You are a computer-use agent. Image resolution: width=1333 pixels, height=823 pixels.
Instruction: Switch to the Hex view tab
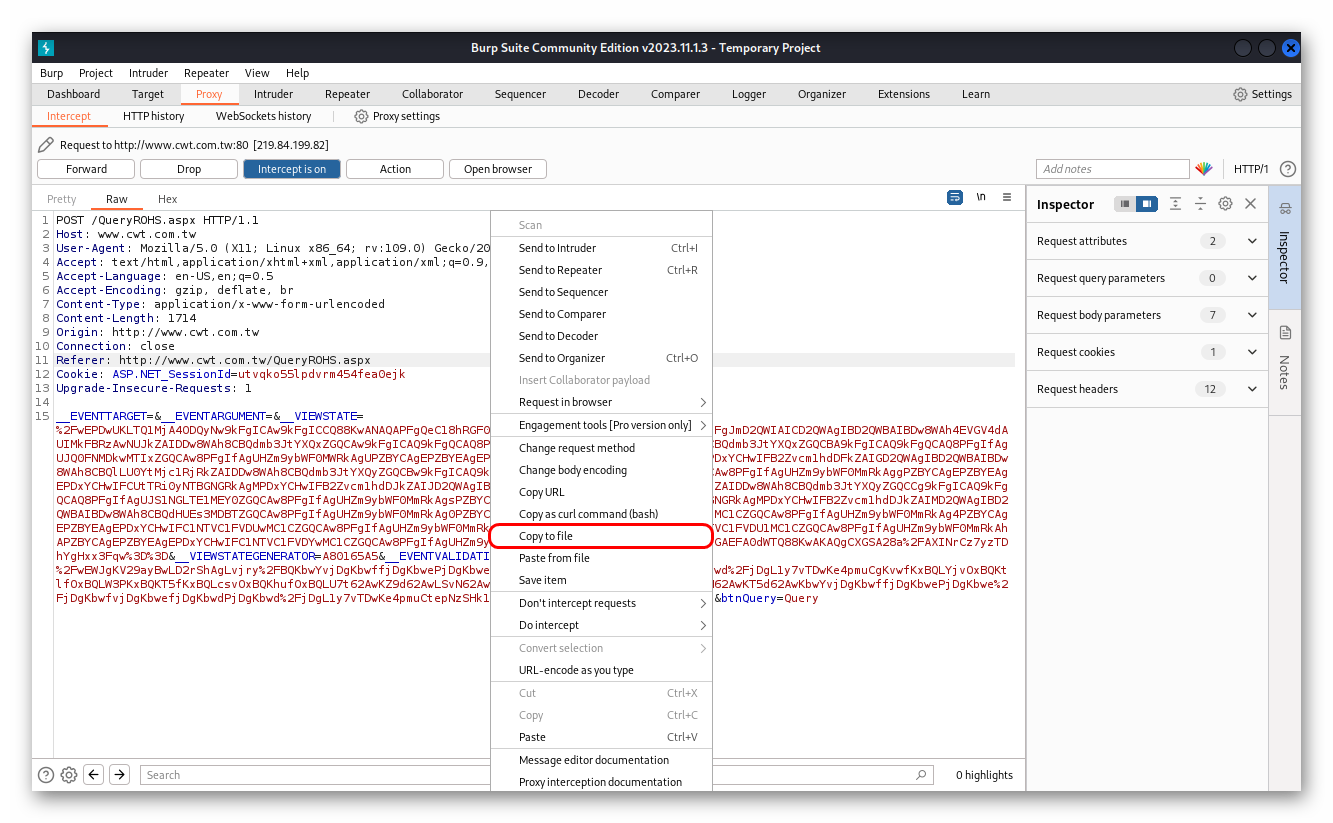point(168,199)
